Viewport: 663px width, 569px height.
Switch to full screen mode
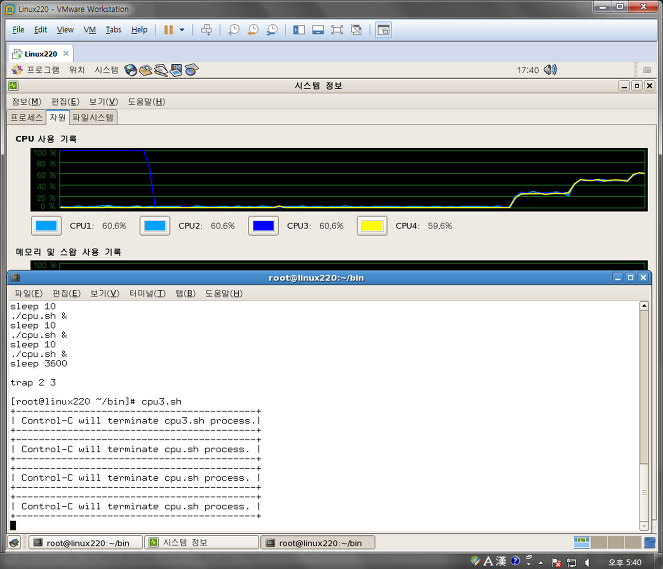pos(337,30)
